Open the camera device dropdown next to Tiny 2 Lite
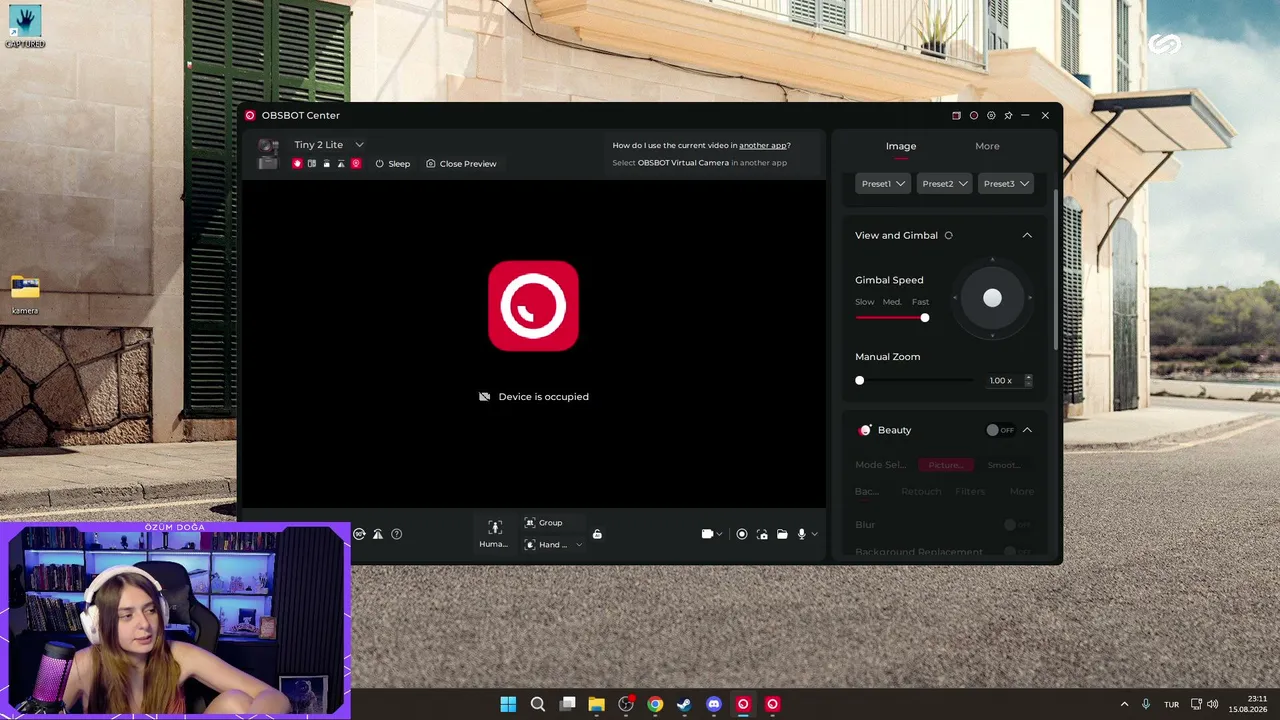Viewport: 1280px width, 720px height. [360, 145]
